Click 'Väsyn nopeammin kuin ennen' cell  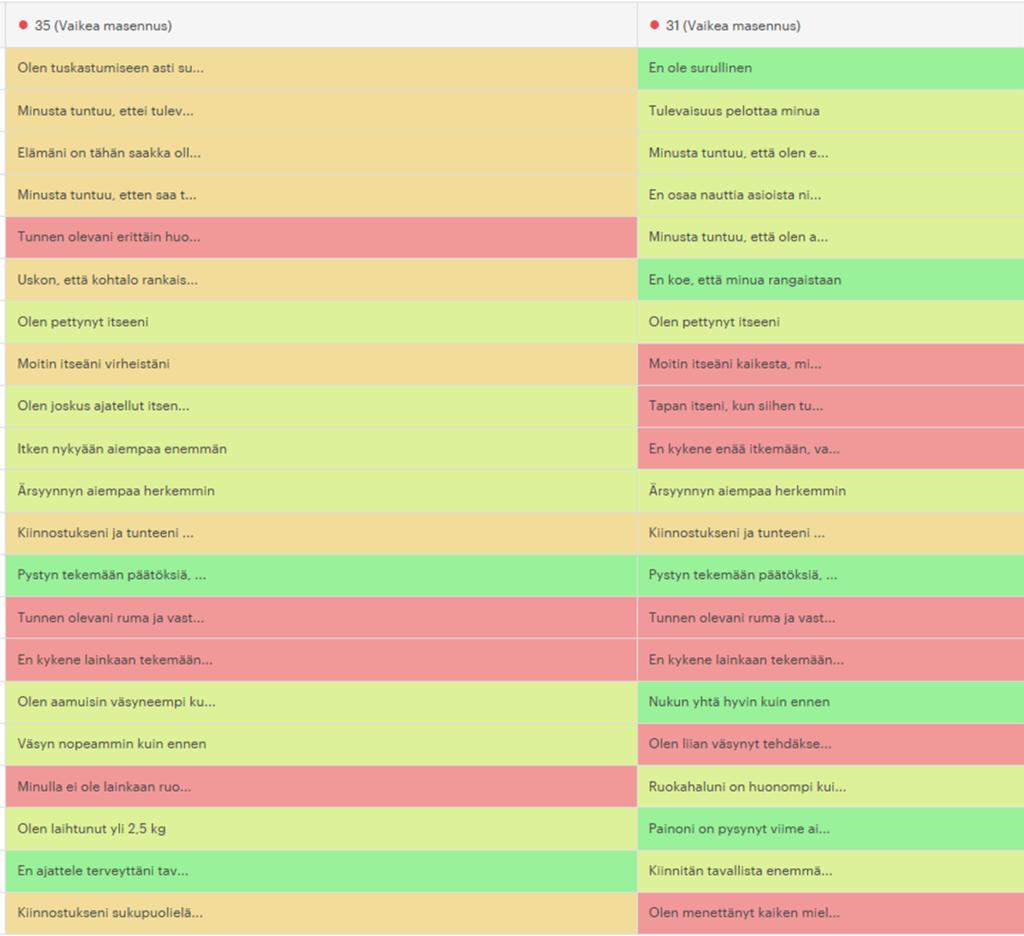click(x=321, y=744)
